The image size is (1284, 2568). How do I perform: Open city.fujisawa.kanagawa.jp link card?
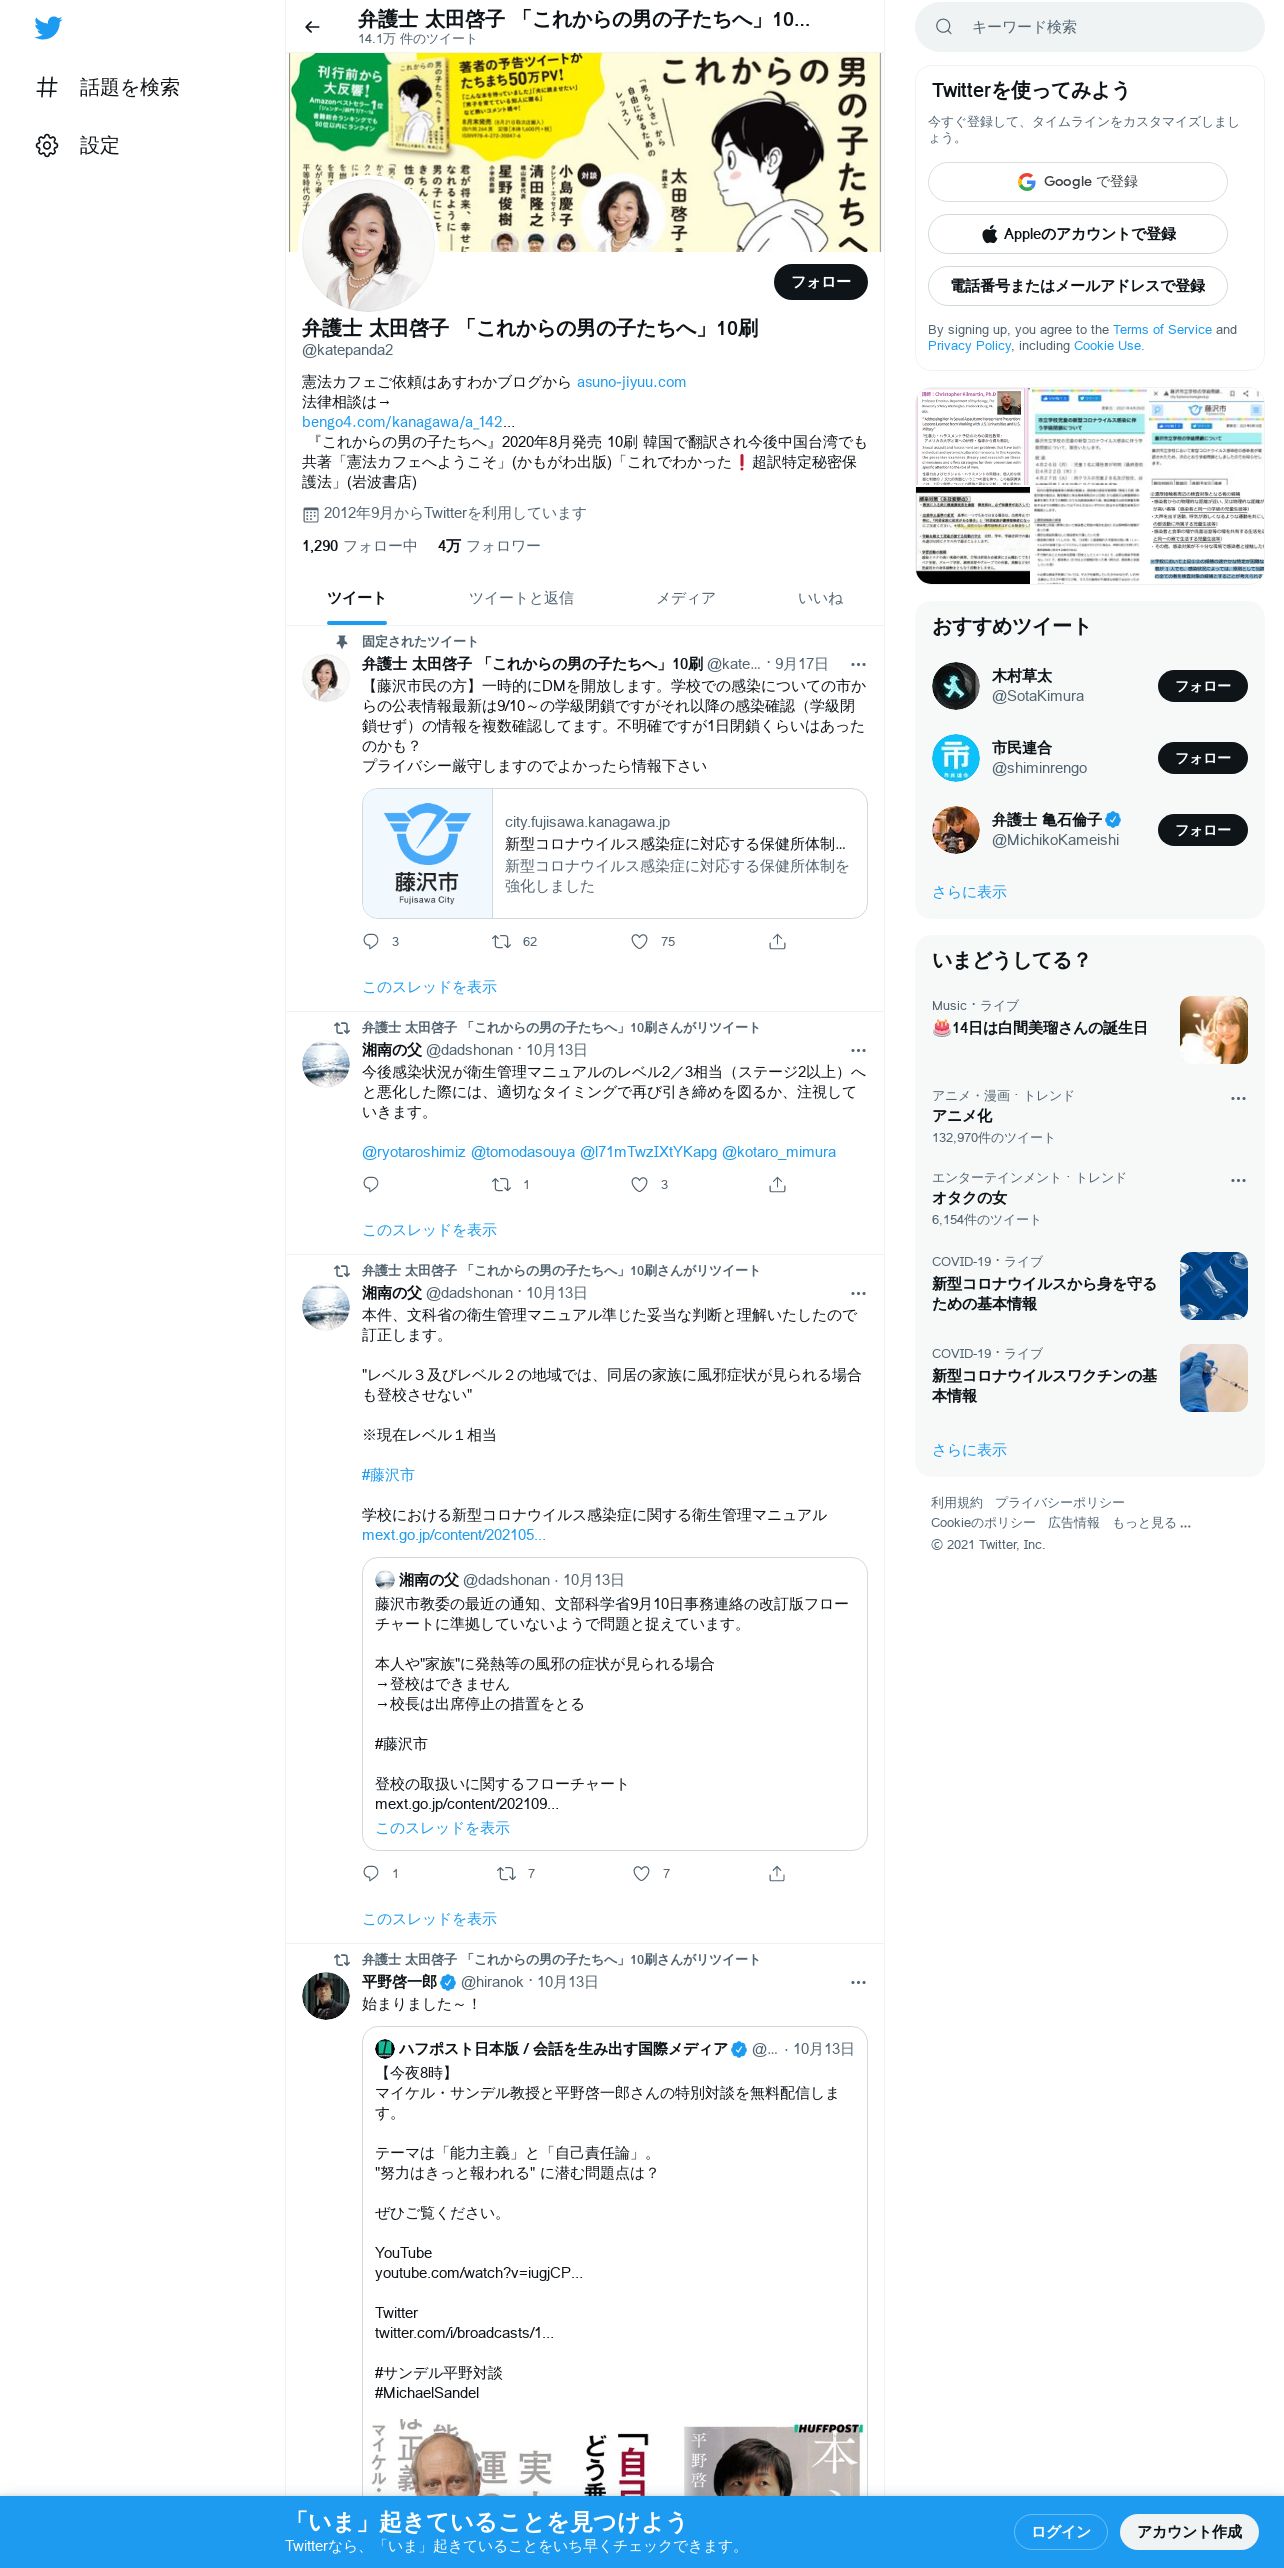pos(614,853)
